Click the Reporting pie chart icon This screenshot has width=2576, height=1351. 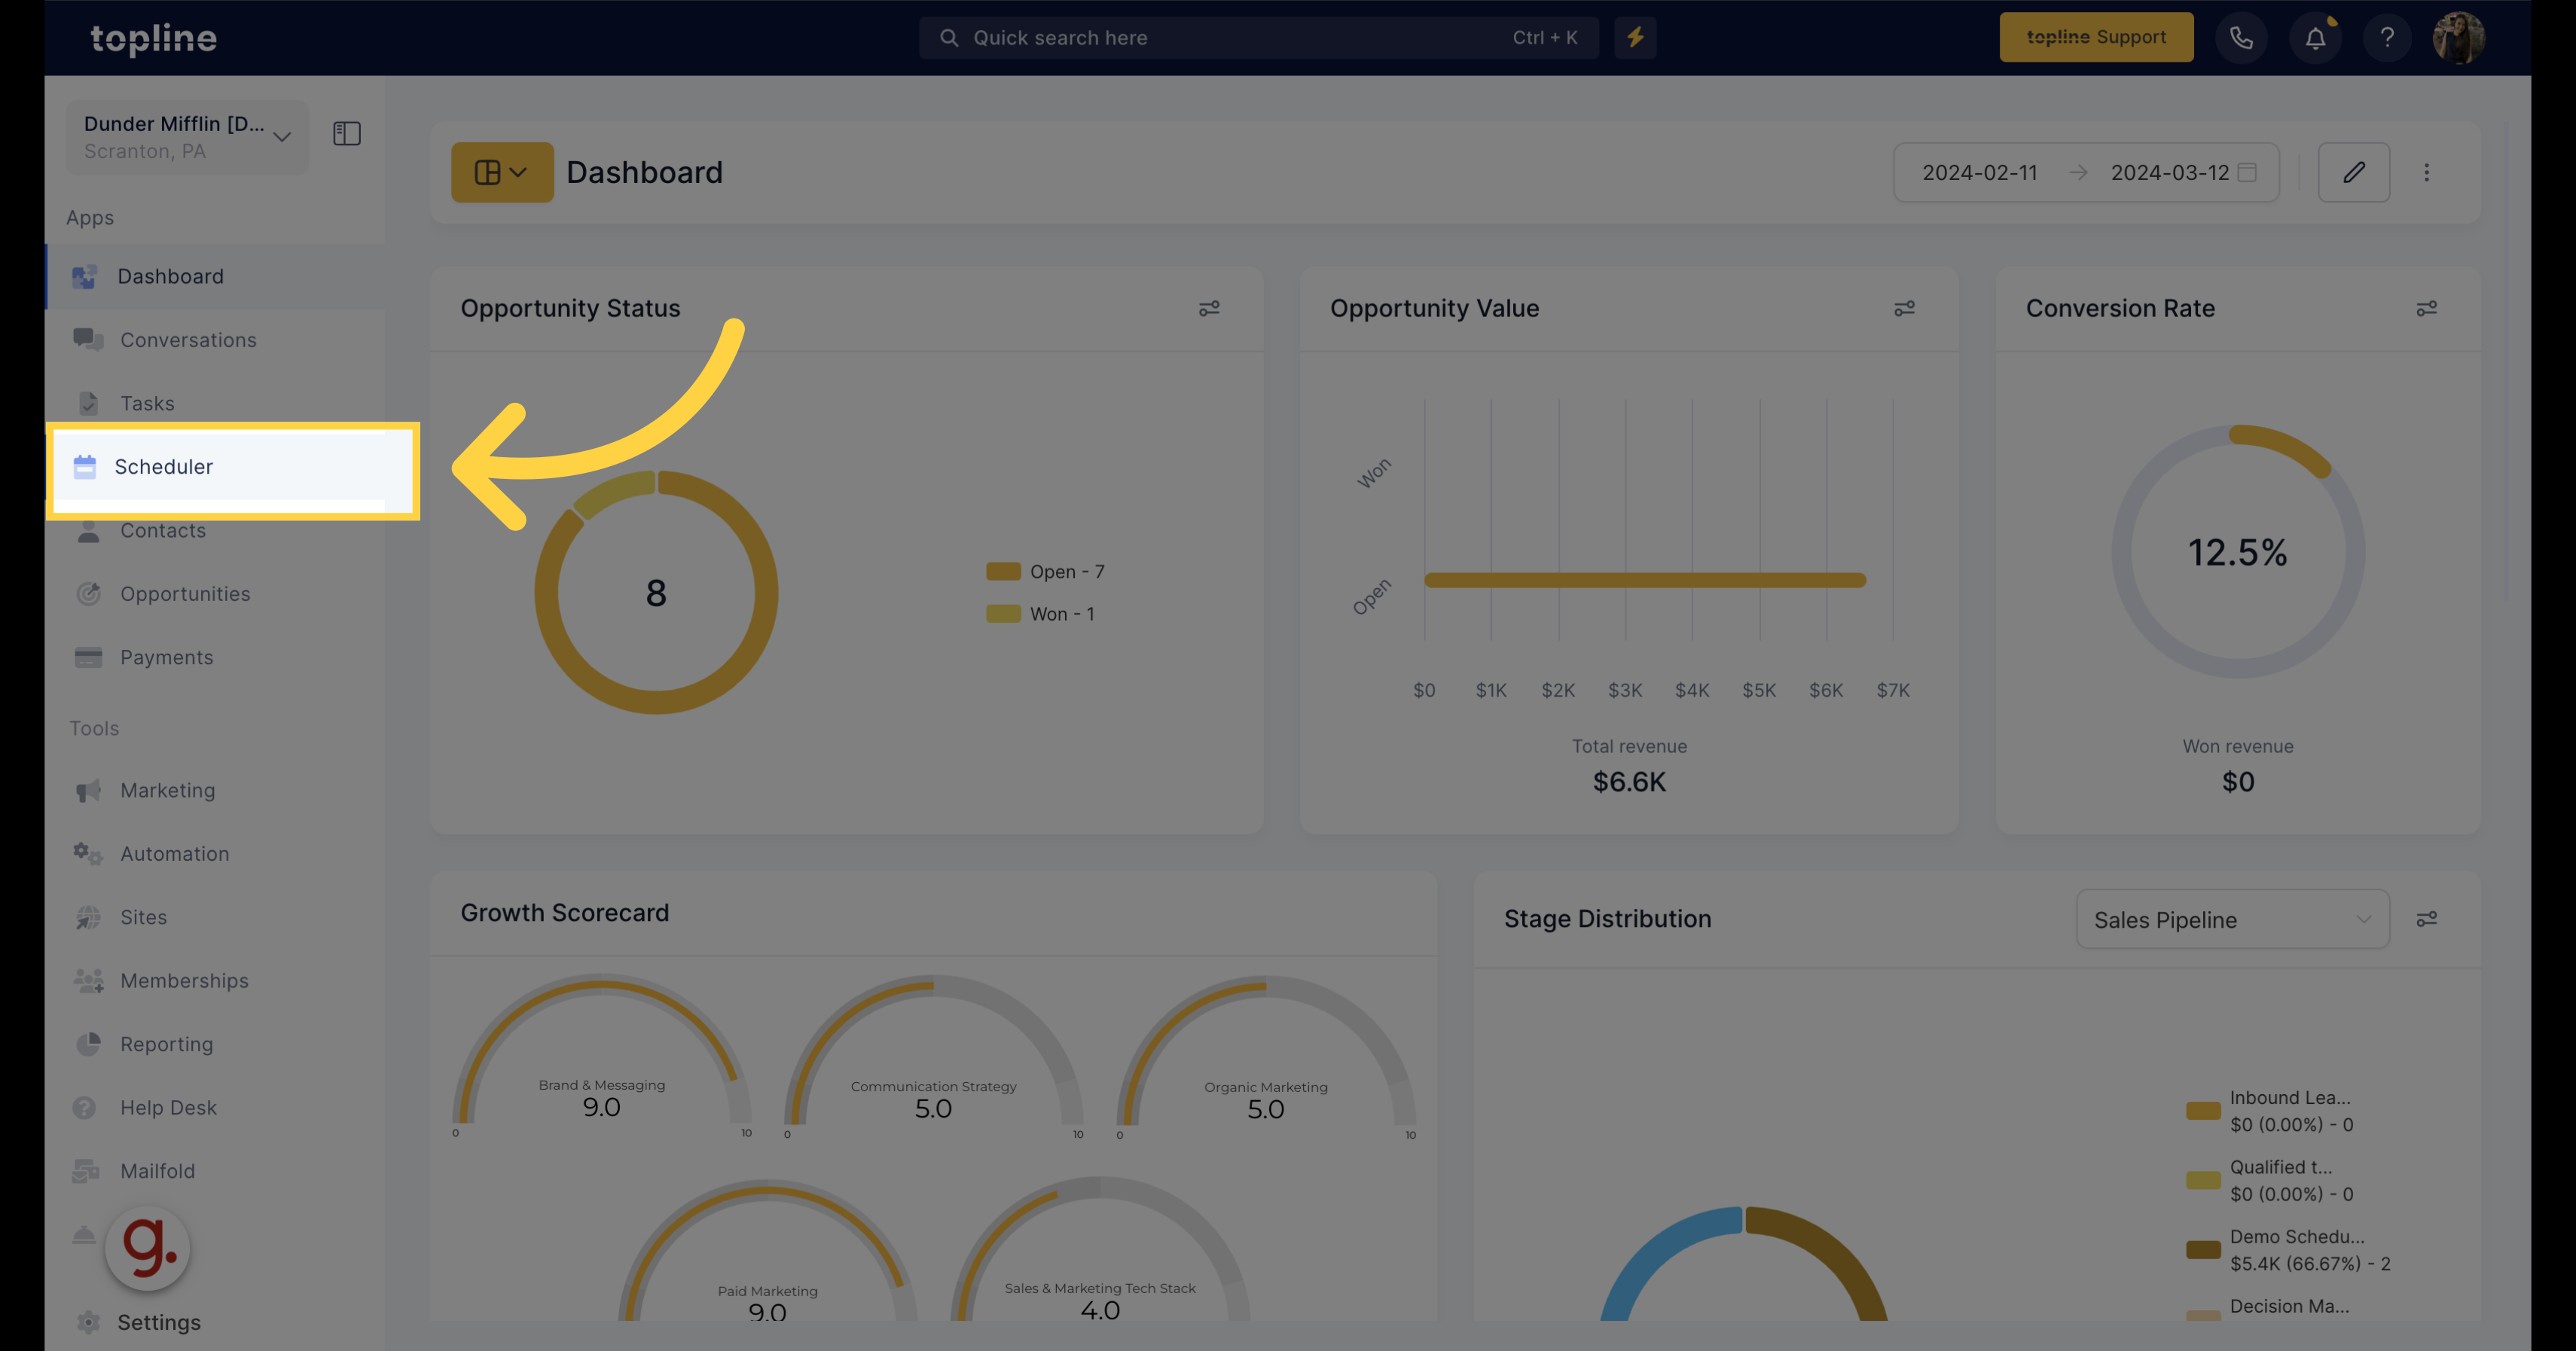(x=88, y=1044)
